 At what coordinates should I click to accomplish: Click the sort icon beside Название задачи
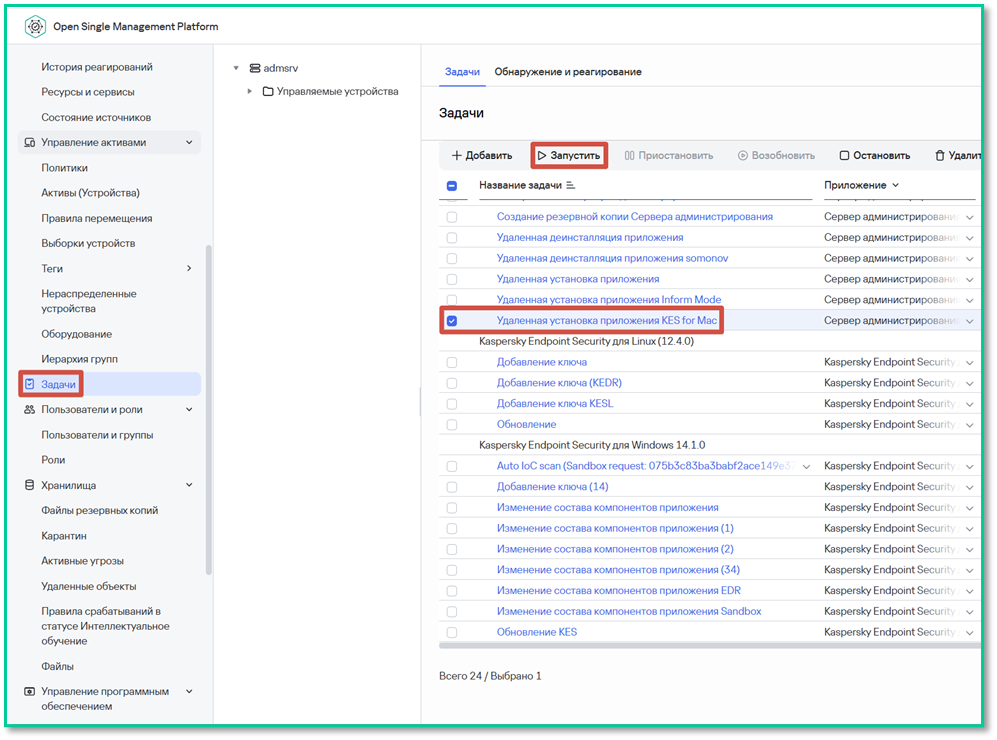(x=570, y=185)
